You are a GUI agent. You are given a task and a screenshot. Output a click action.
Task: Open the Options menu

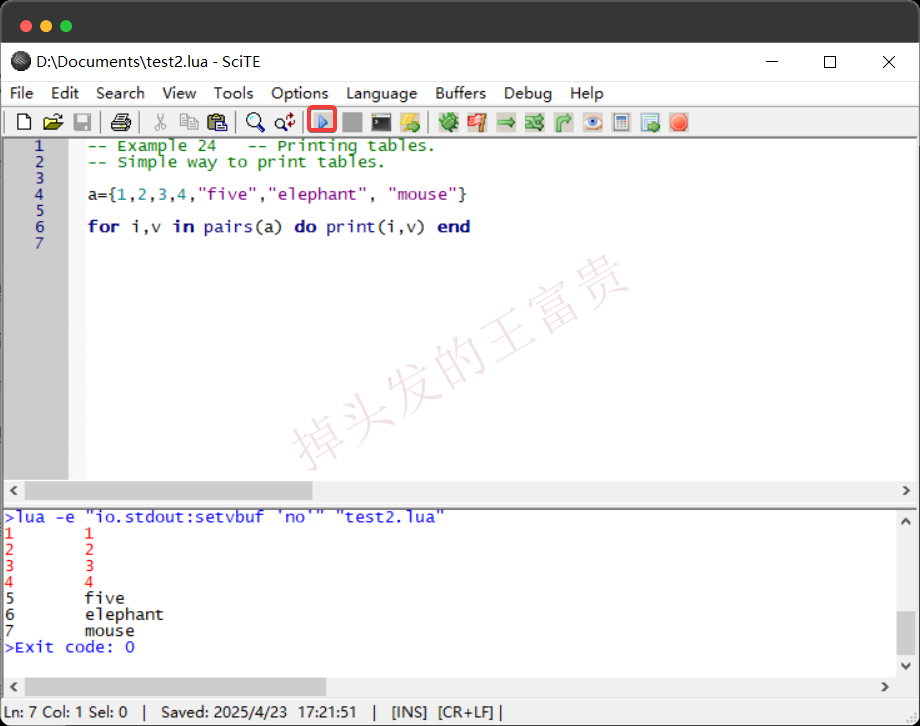(x=299, y=93)
